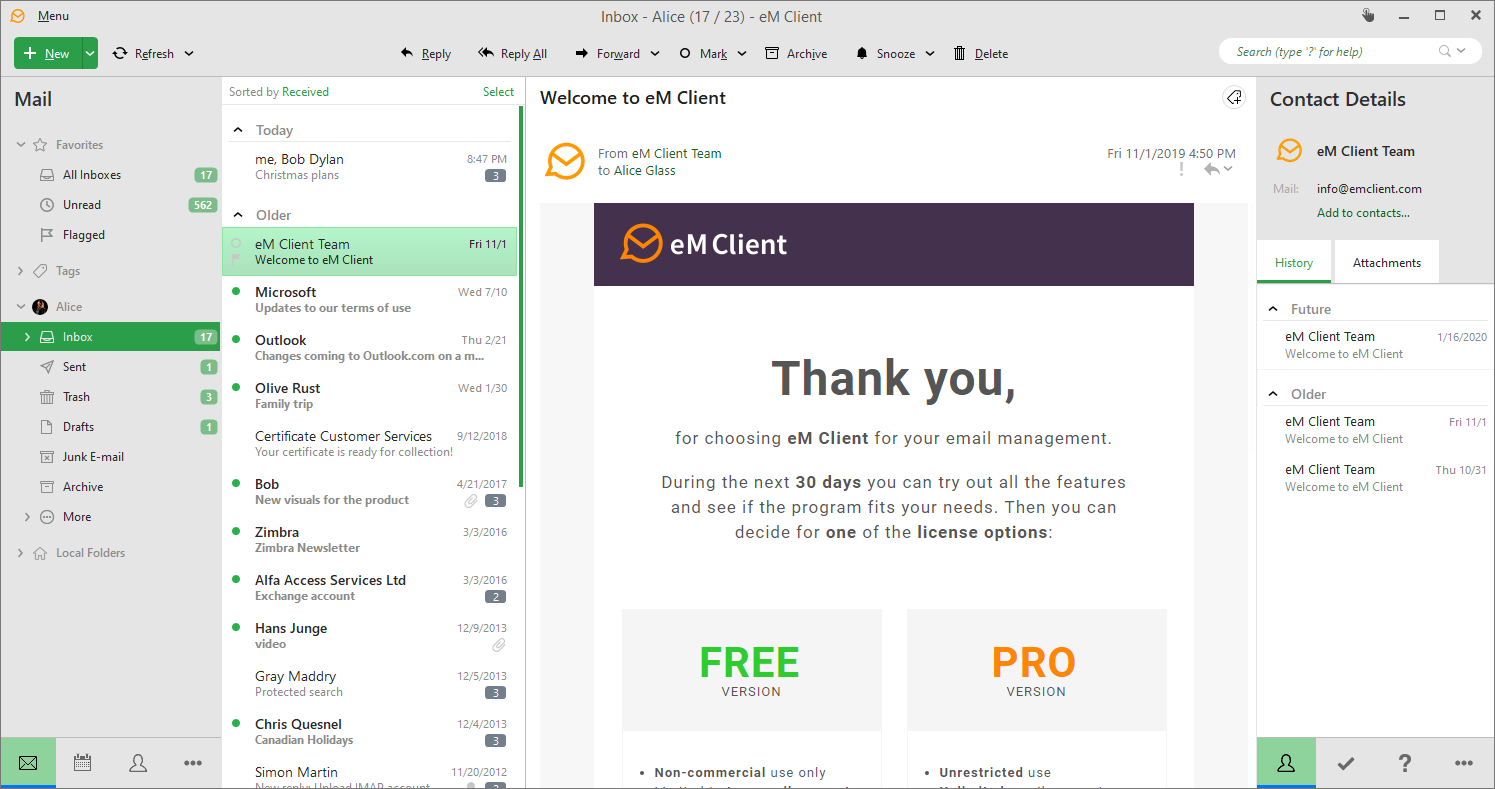Click the Archive toolbar button

coord(796,53)
